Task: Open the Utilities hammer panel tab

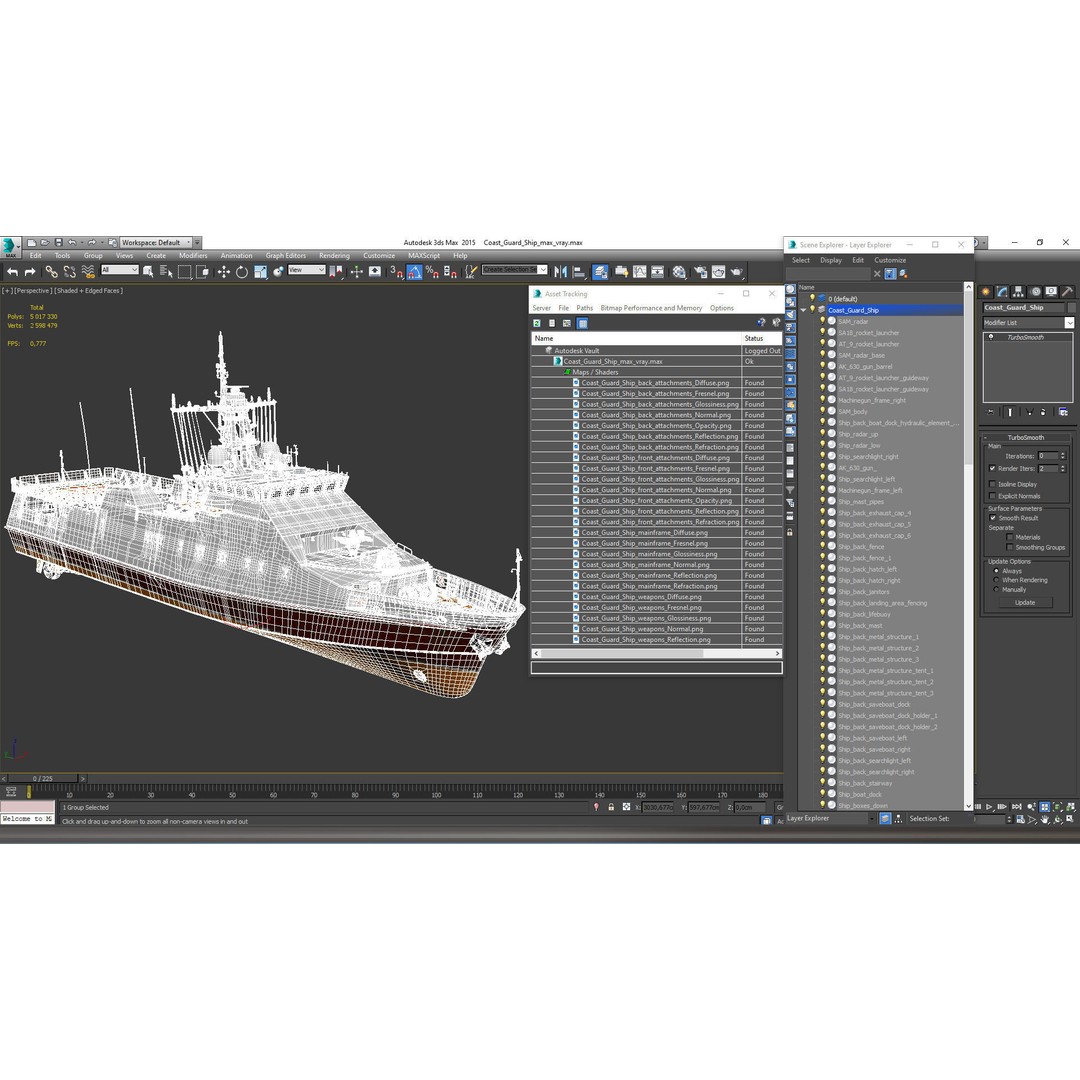Action: [x=1067, y=292]
